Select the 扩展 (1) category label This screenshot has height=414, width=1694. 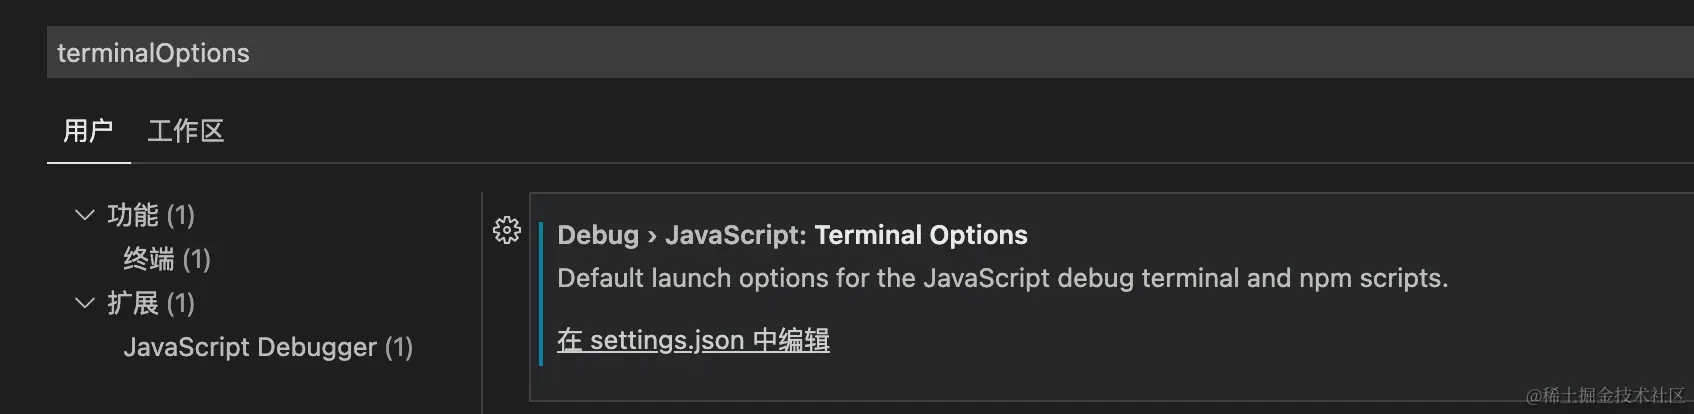click(151, 303)
